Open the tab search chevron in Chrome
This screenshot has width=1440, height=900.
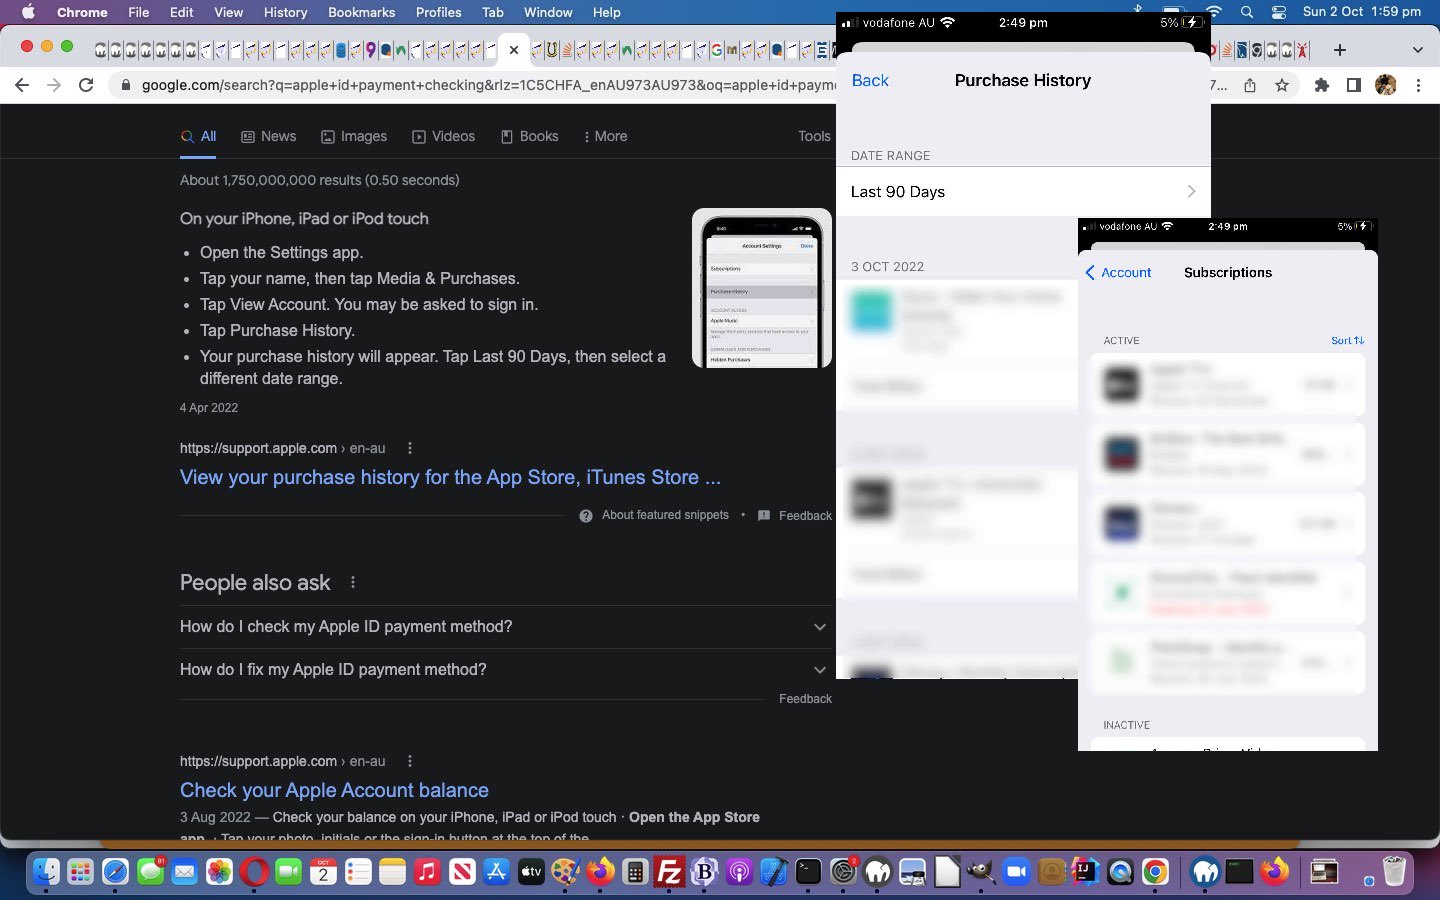(x=1417, y=49)
